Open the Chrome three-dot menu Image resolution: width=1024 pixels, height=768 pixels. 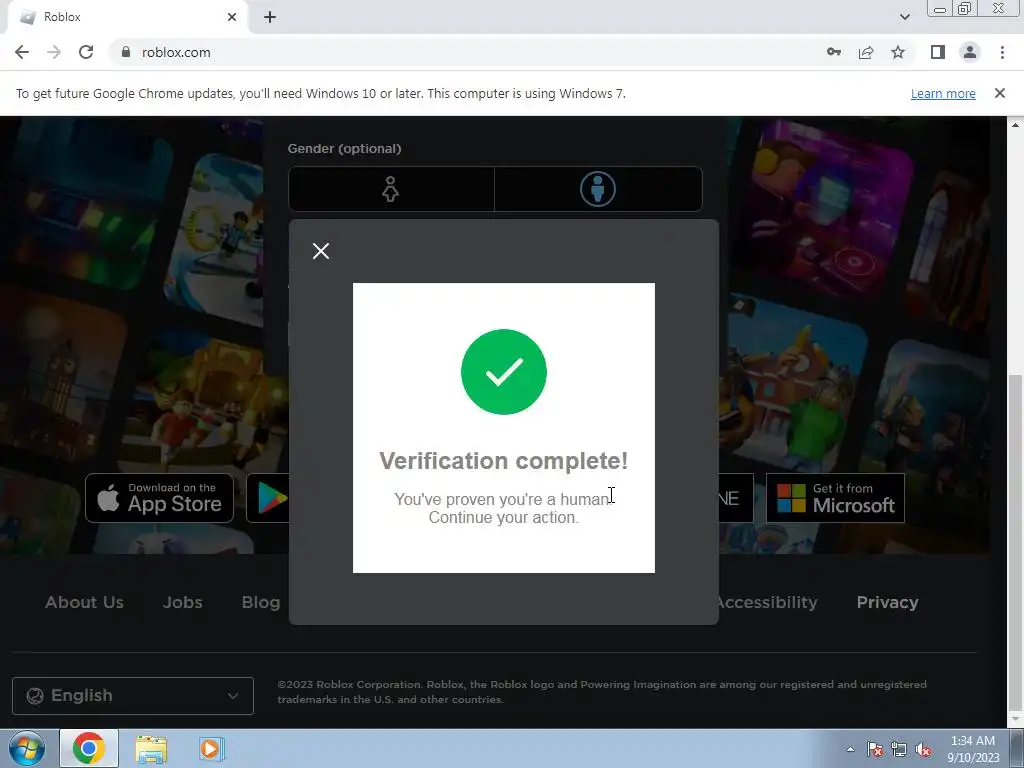[x=1002, y=52]
